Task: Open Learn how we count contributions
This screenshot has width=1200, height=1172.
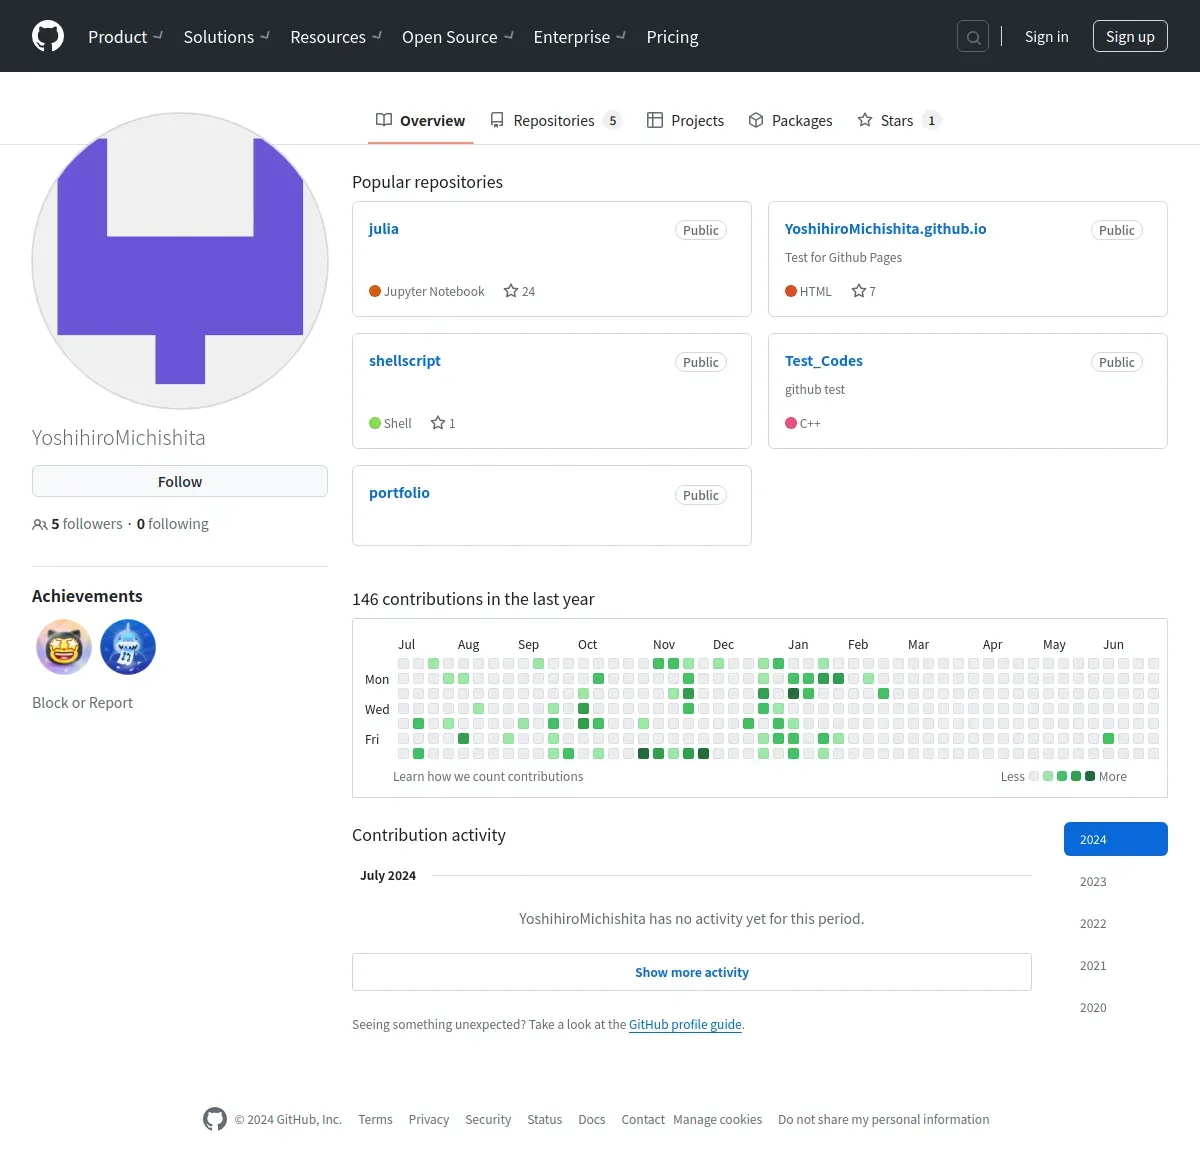Action: [x=488, y=776]
